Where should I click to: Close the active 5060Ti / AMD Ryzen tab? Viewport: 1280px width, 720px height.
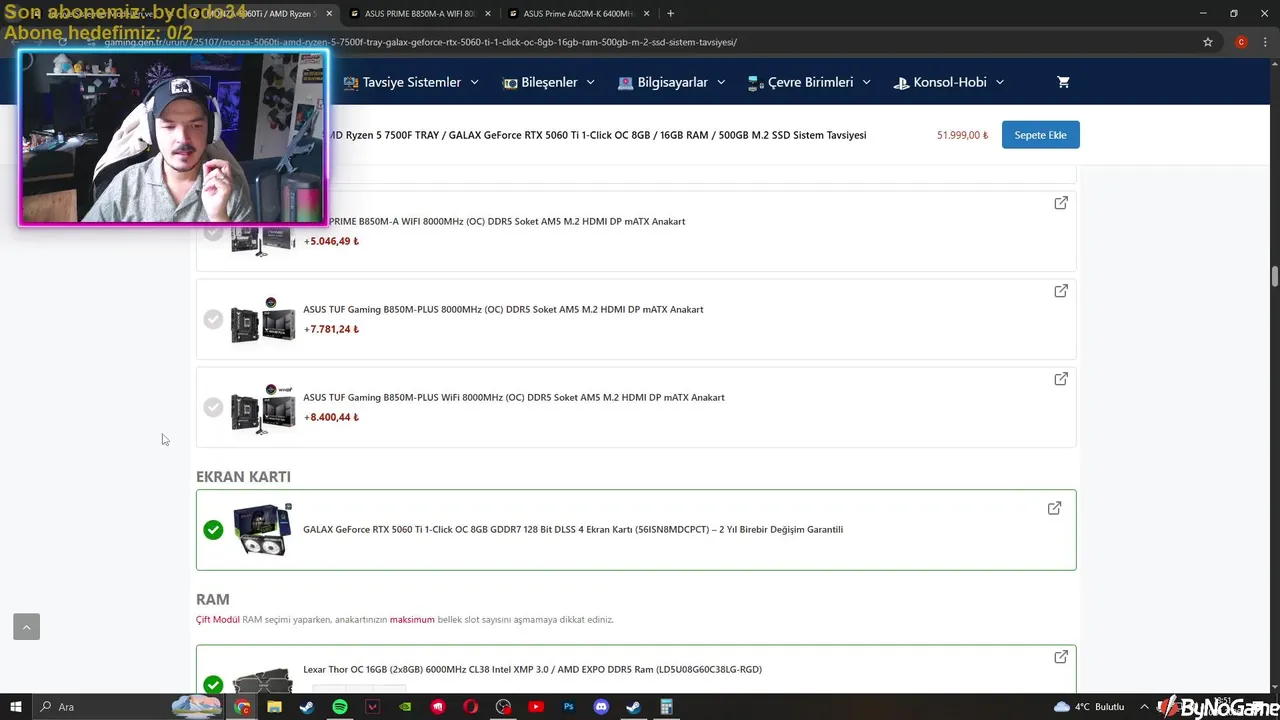click(x=329, y=14)
